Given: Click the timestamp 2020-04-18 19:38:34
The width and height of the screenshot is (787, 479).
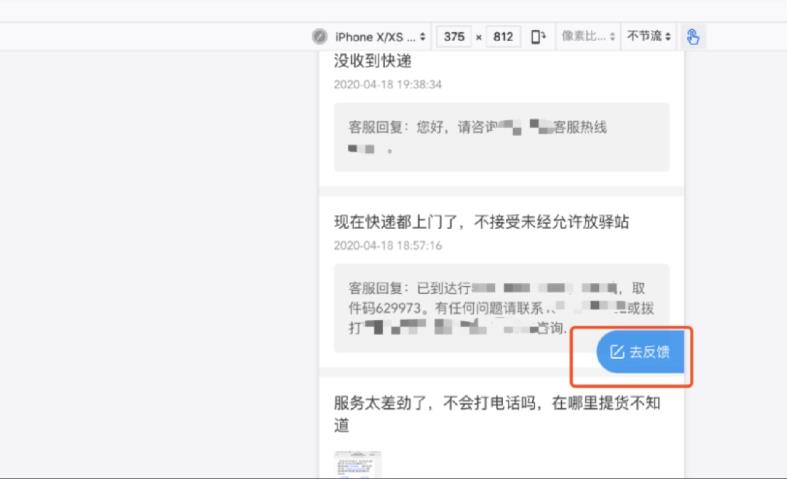Looking at the screenshot, I should pyautogui.click(x=388, y=84).
